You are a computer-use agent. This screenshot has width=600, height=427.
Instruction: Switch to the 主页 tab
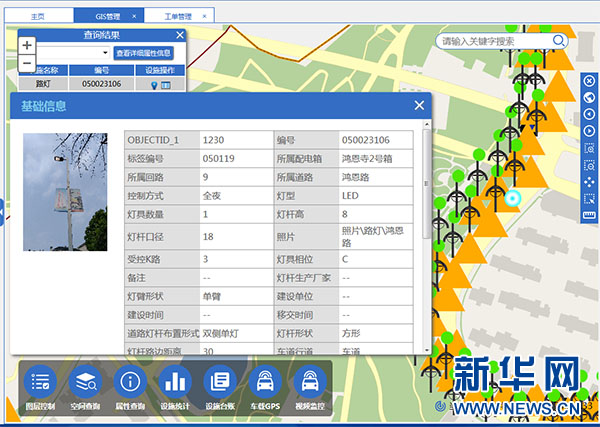38,16
